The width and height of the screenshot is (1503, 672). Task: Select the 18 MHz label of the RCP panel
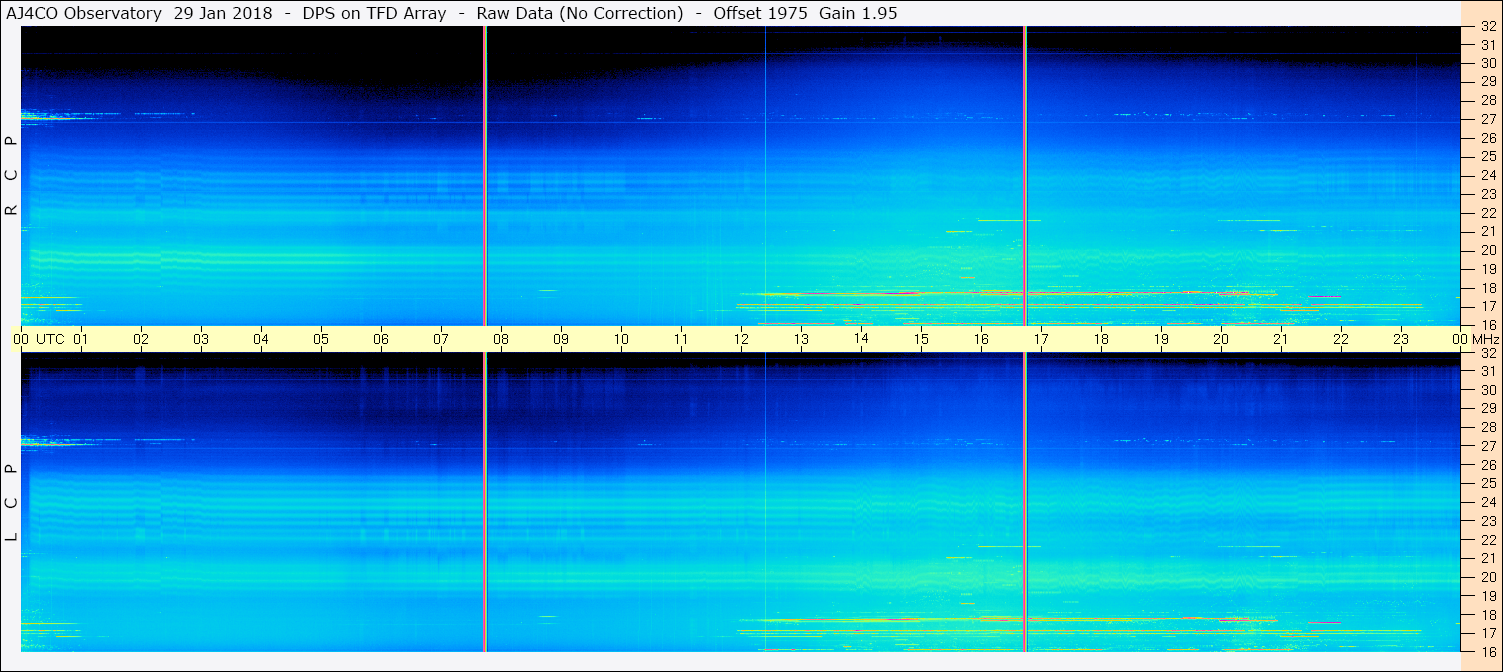[x=1487, y=288]
